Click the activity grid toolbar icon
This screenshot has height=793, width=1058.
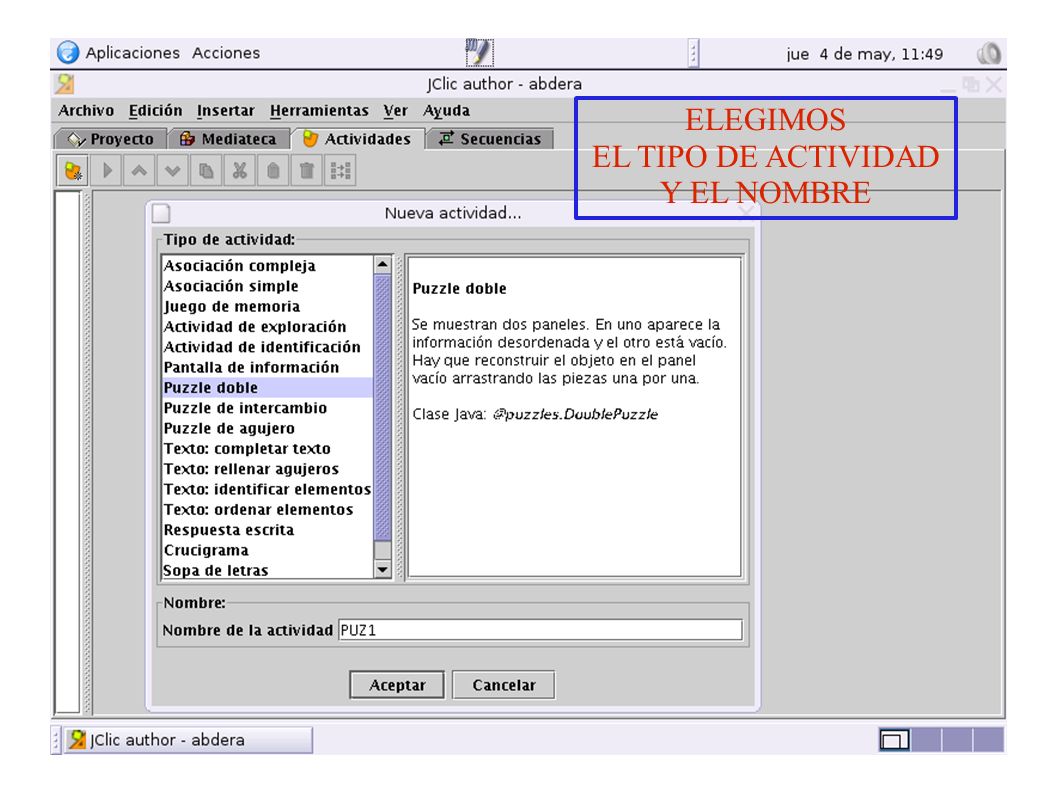click(340, 171)
